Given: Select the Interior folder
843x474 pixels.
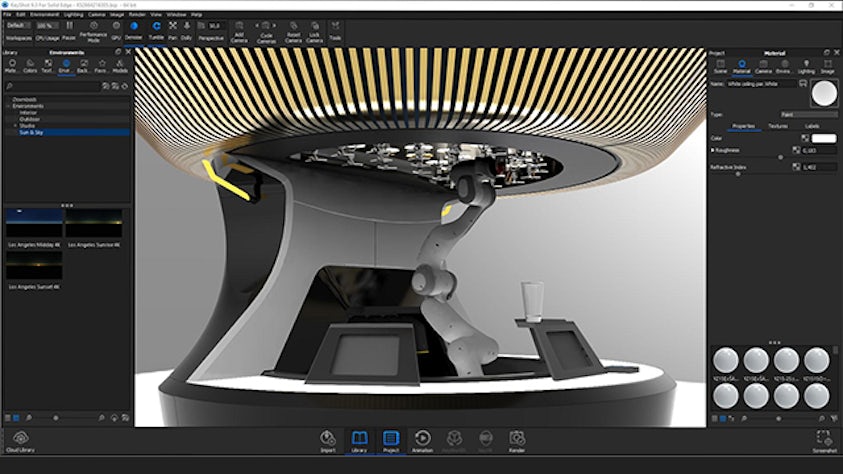Looking at the screenshot, I should (28, 113).
